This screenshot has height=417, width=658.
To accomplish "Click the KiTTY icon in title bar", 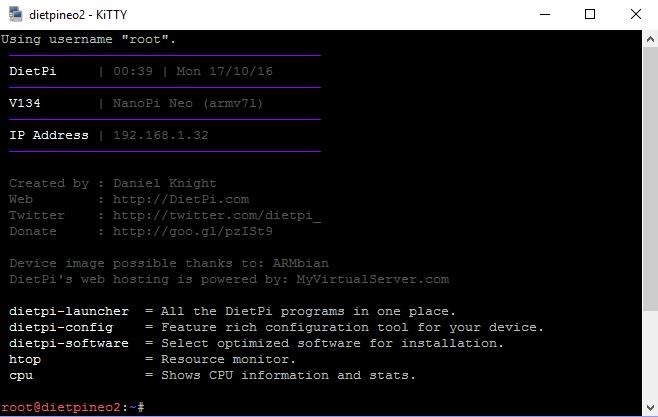I will [13, 14].
